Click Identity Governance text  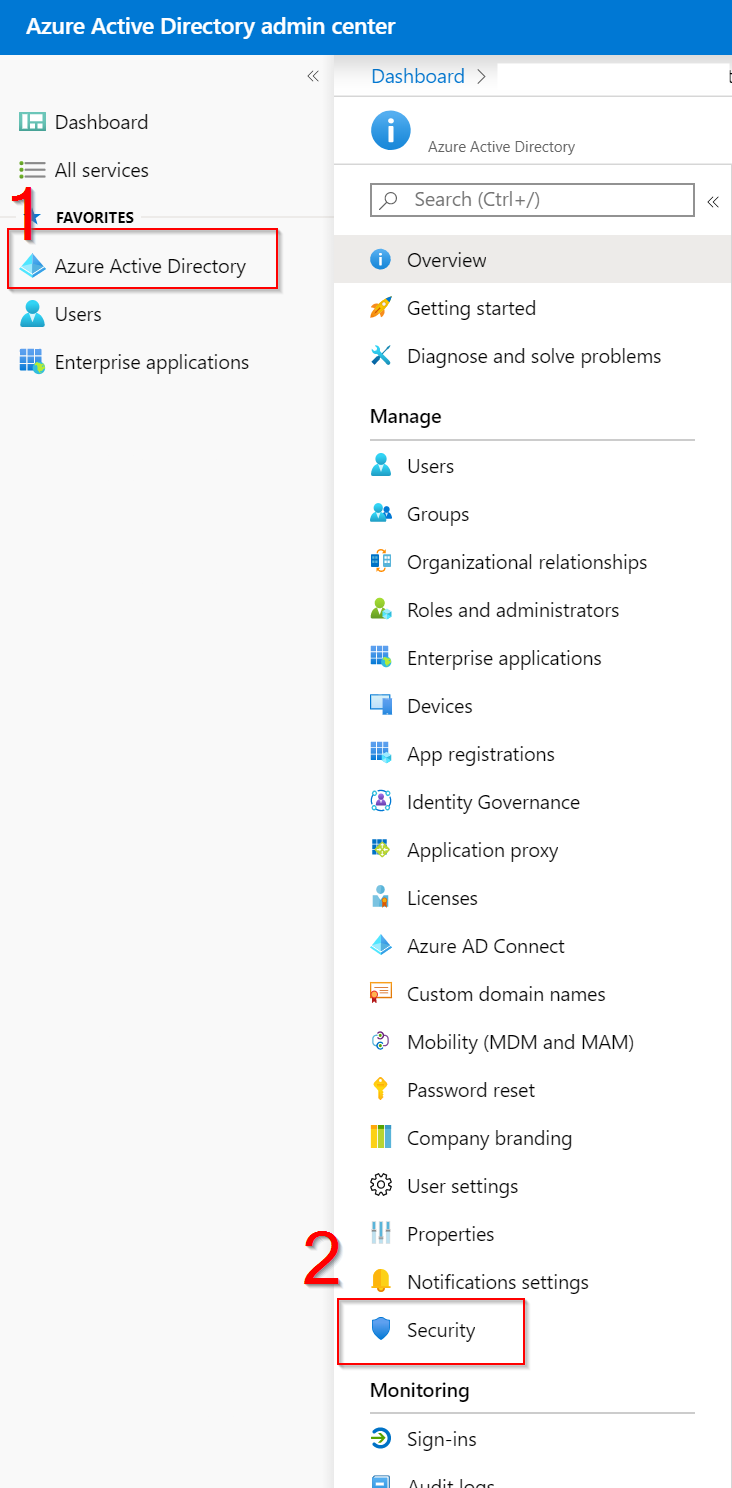493,802
